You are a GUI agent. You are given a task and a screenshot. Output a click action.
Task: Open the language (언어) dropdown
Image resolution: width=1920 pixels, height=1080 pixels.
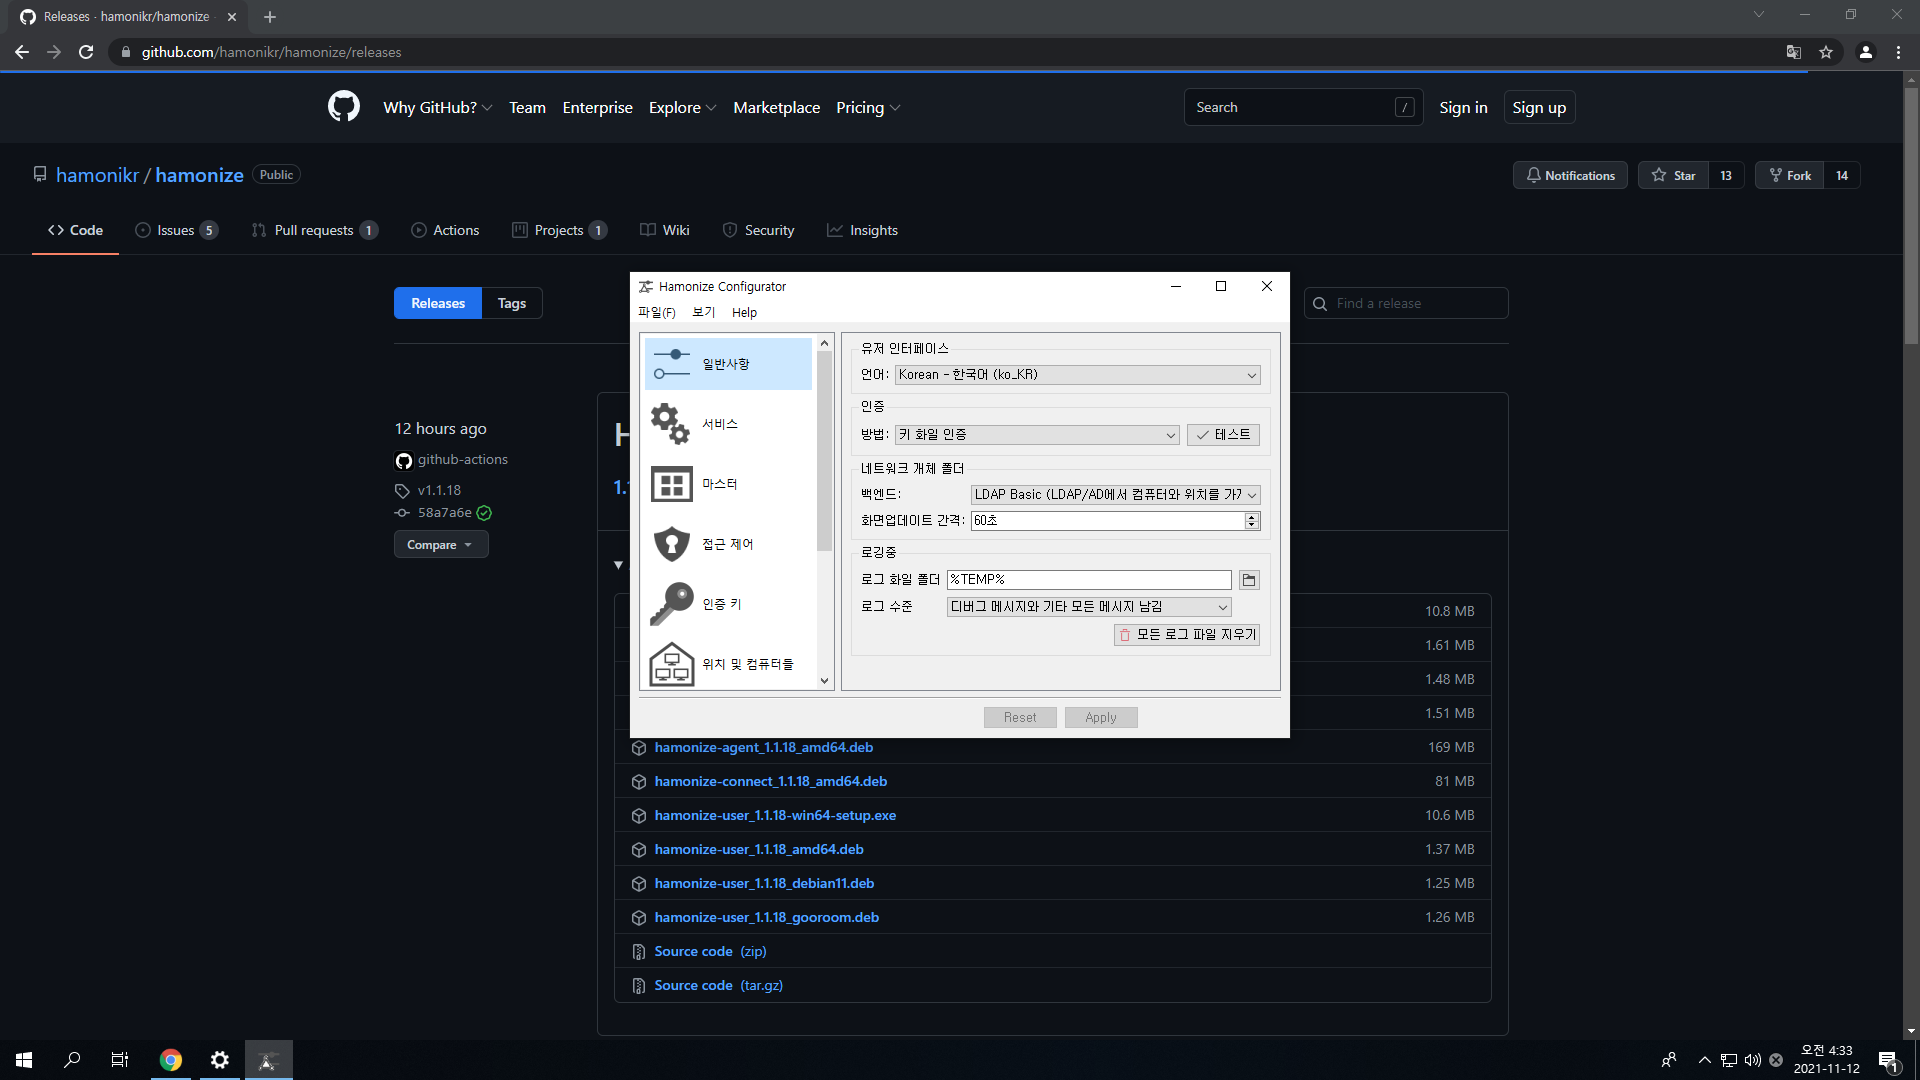click(1077, 375)
